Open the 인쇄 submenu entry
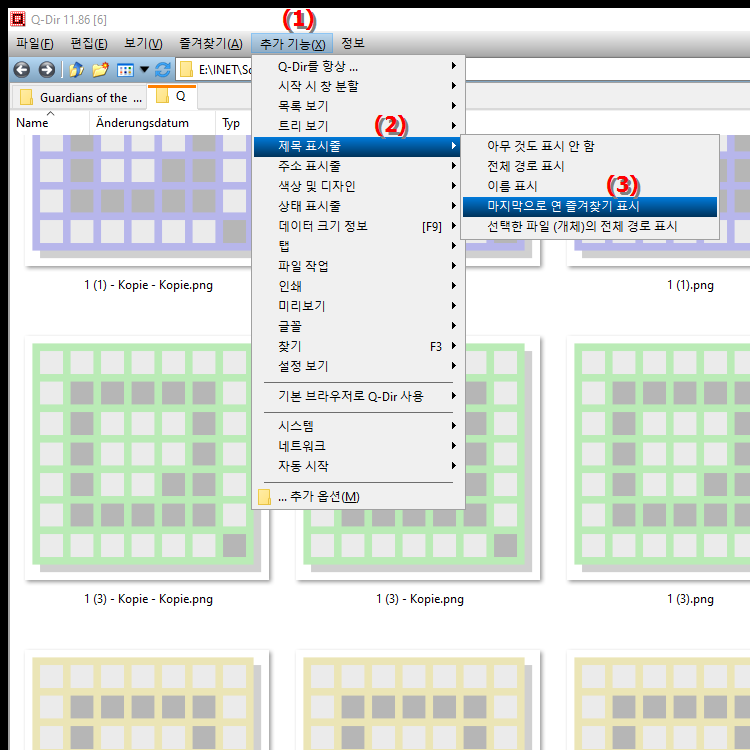The width and height of the screenshot is (750, 750). [358, 286]
